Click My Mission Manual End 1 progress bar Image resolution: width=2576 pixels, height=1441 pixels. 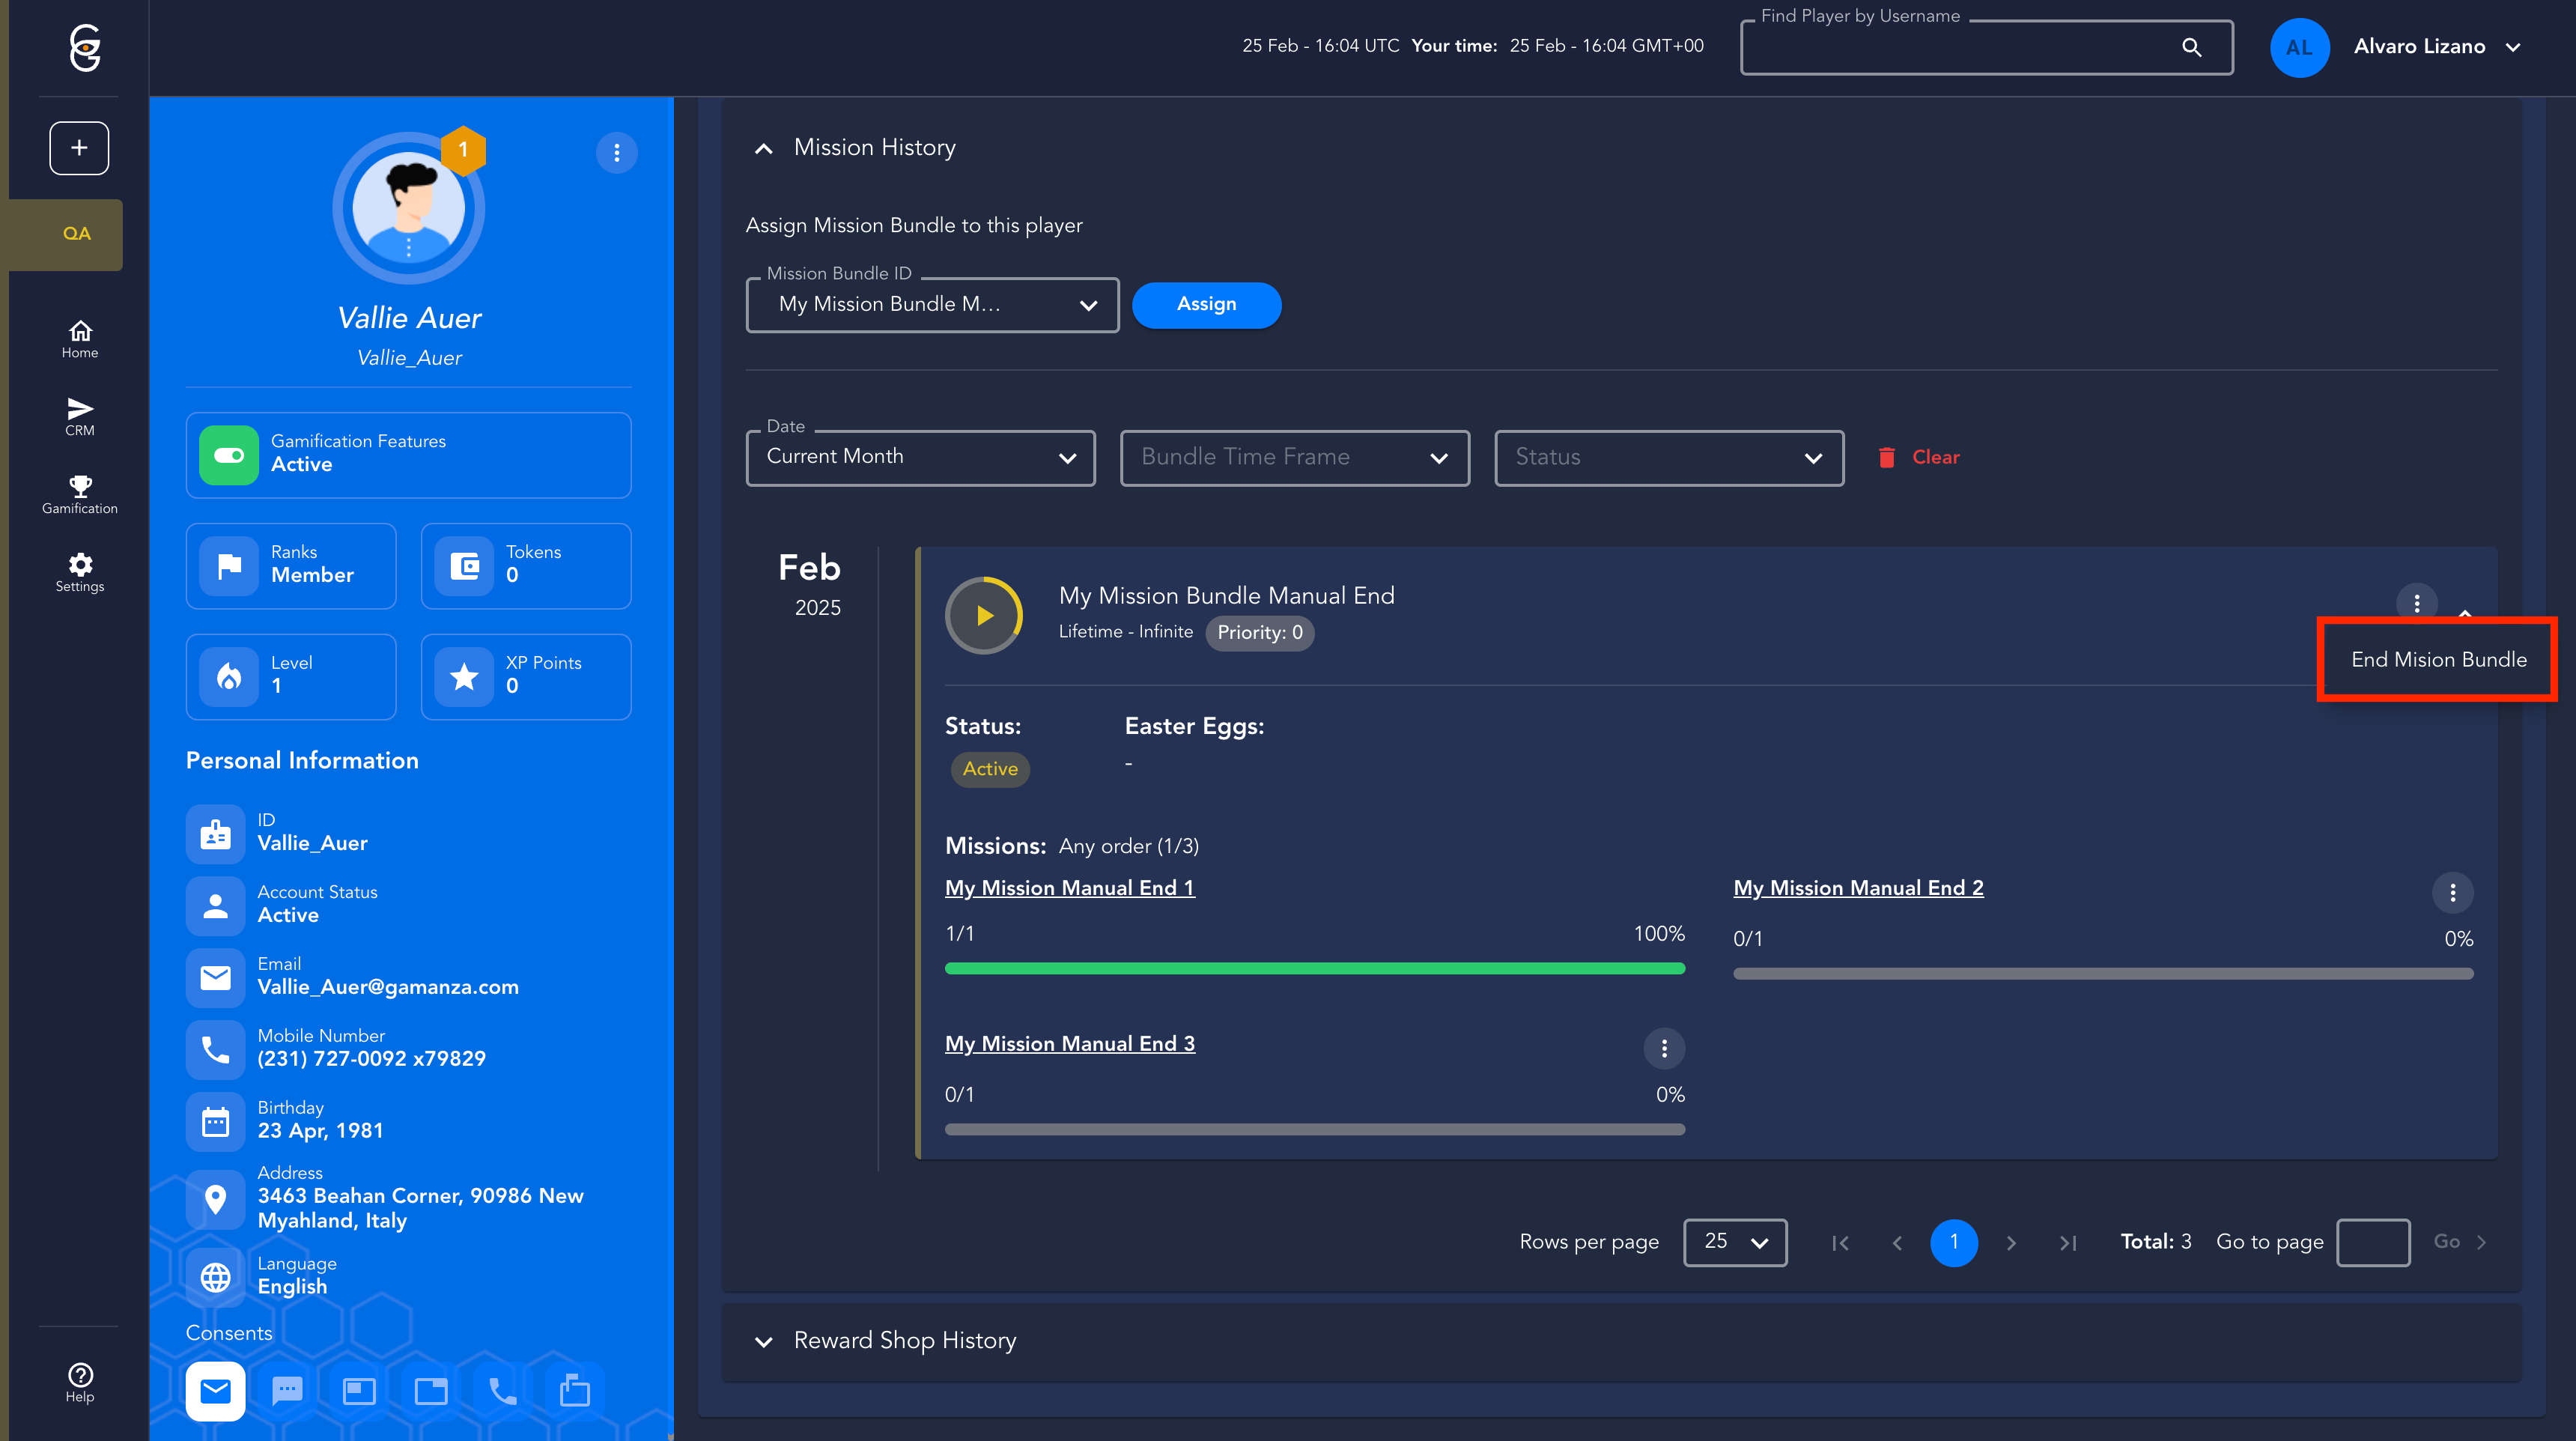pos(1314,968)
